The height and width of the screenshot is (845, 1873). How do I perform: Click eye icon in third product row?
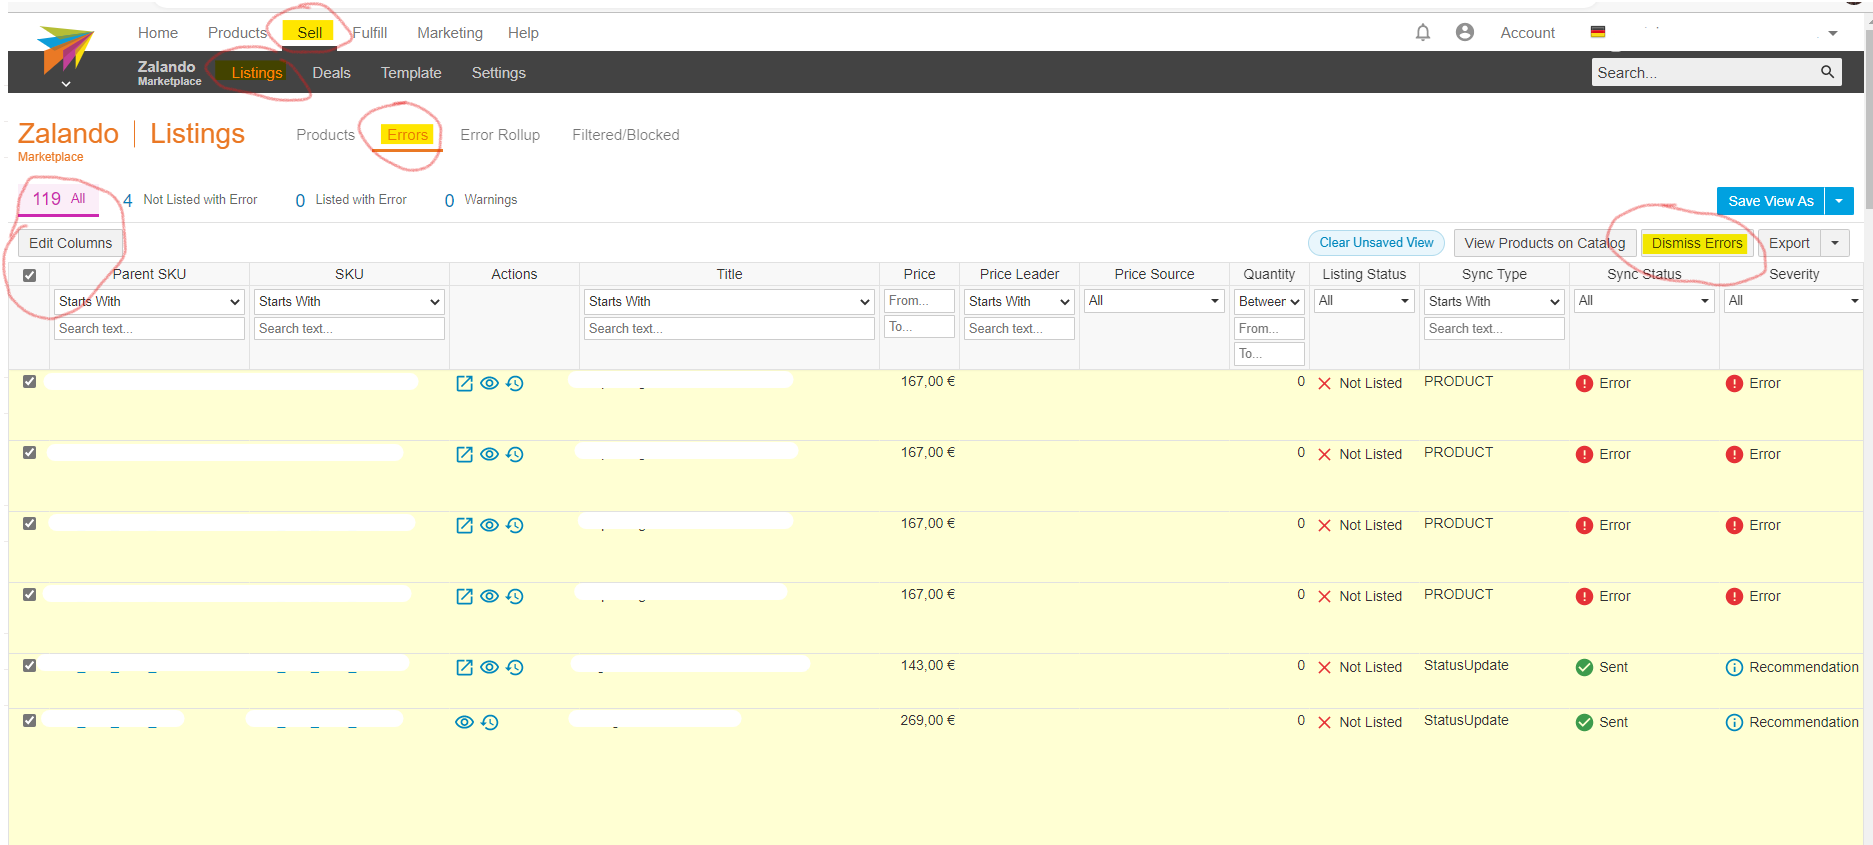coord(489,525)
